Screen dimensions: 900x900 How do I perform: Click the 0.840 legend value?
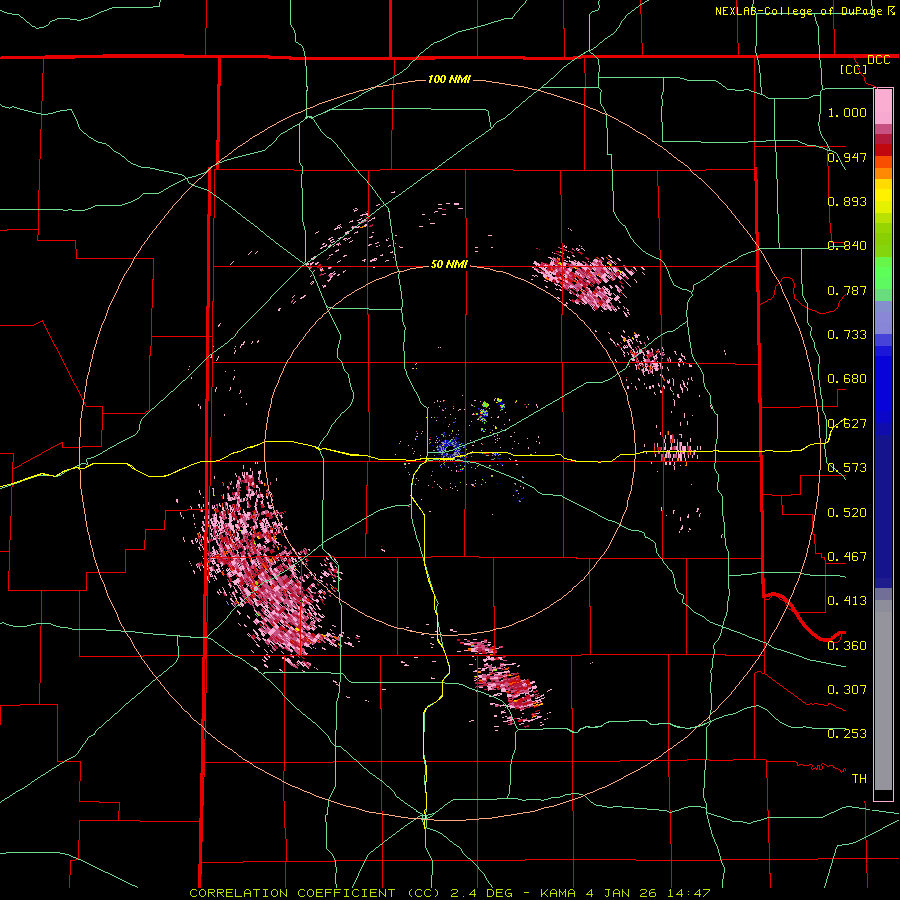coord(847,246)
